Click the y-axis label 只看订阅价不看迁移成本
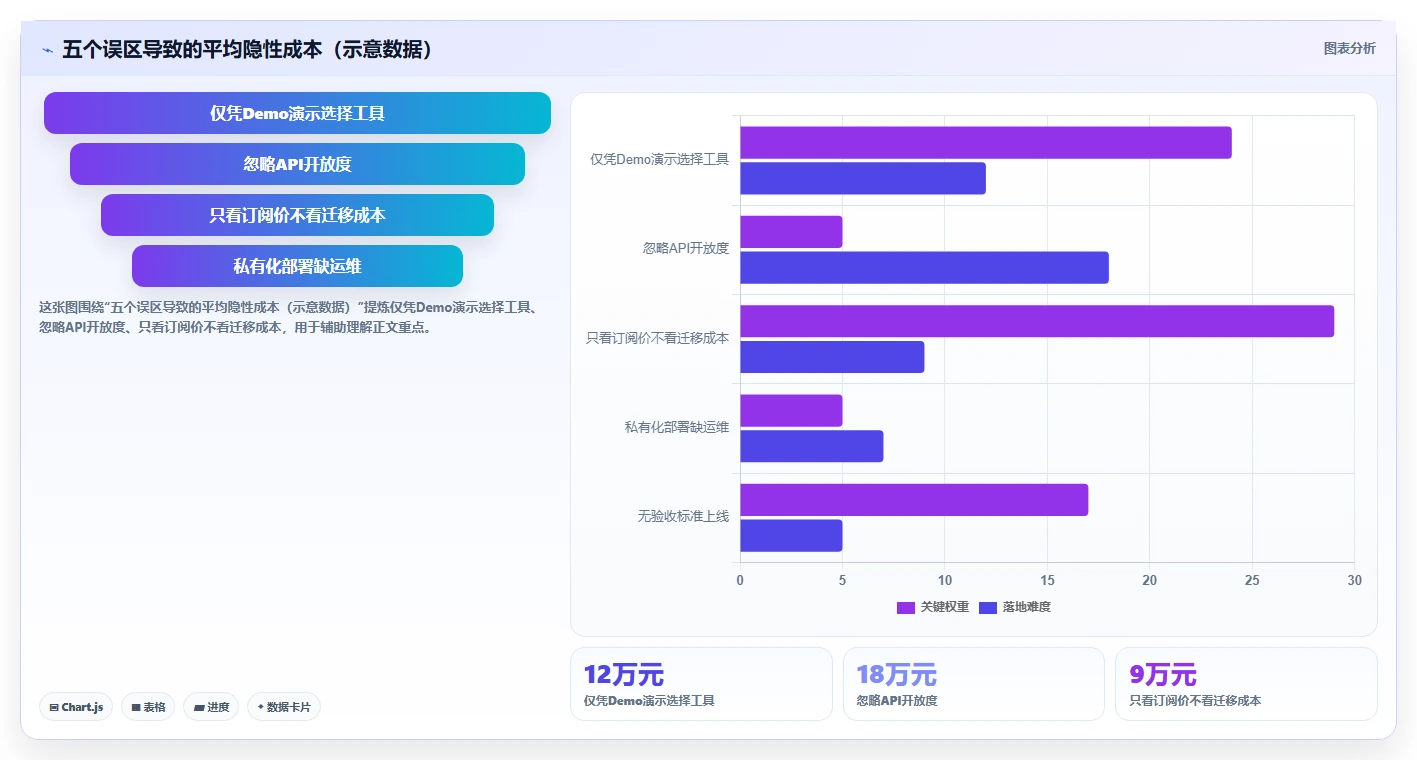Screen dimensions: 1417x760 click(657, 338)
